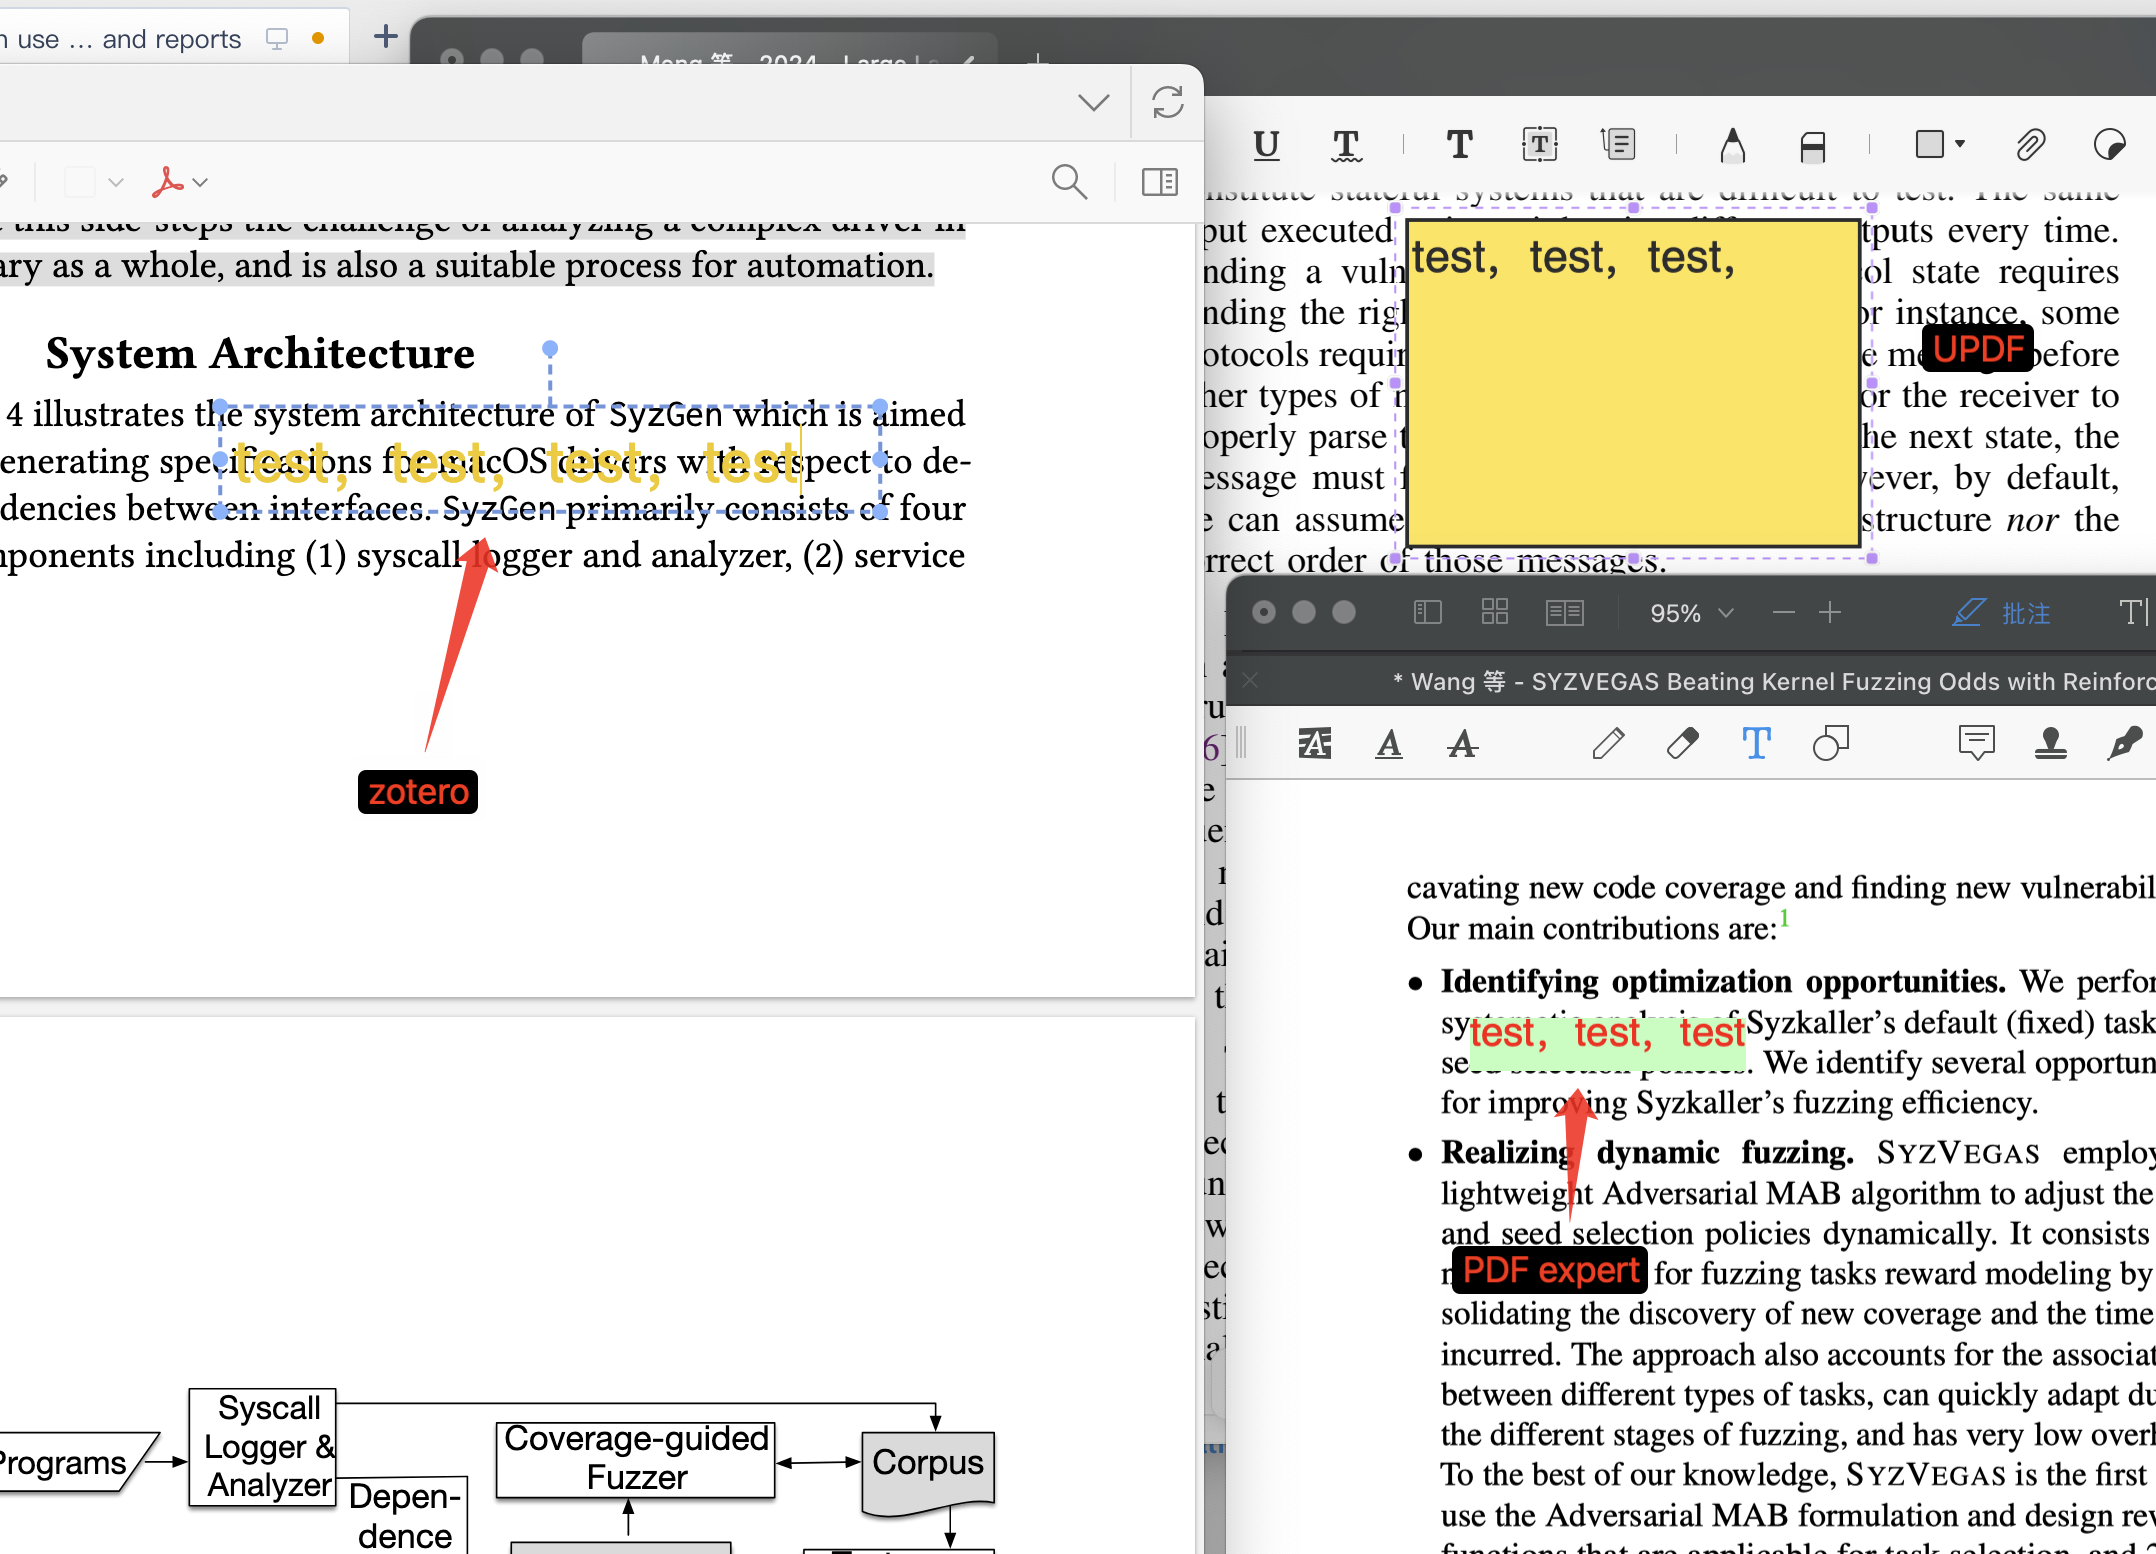Screen dimensions: 2156x1554
Task: Click the attachment paperclip icon
Action: [x=2029, y=146]
